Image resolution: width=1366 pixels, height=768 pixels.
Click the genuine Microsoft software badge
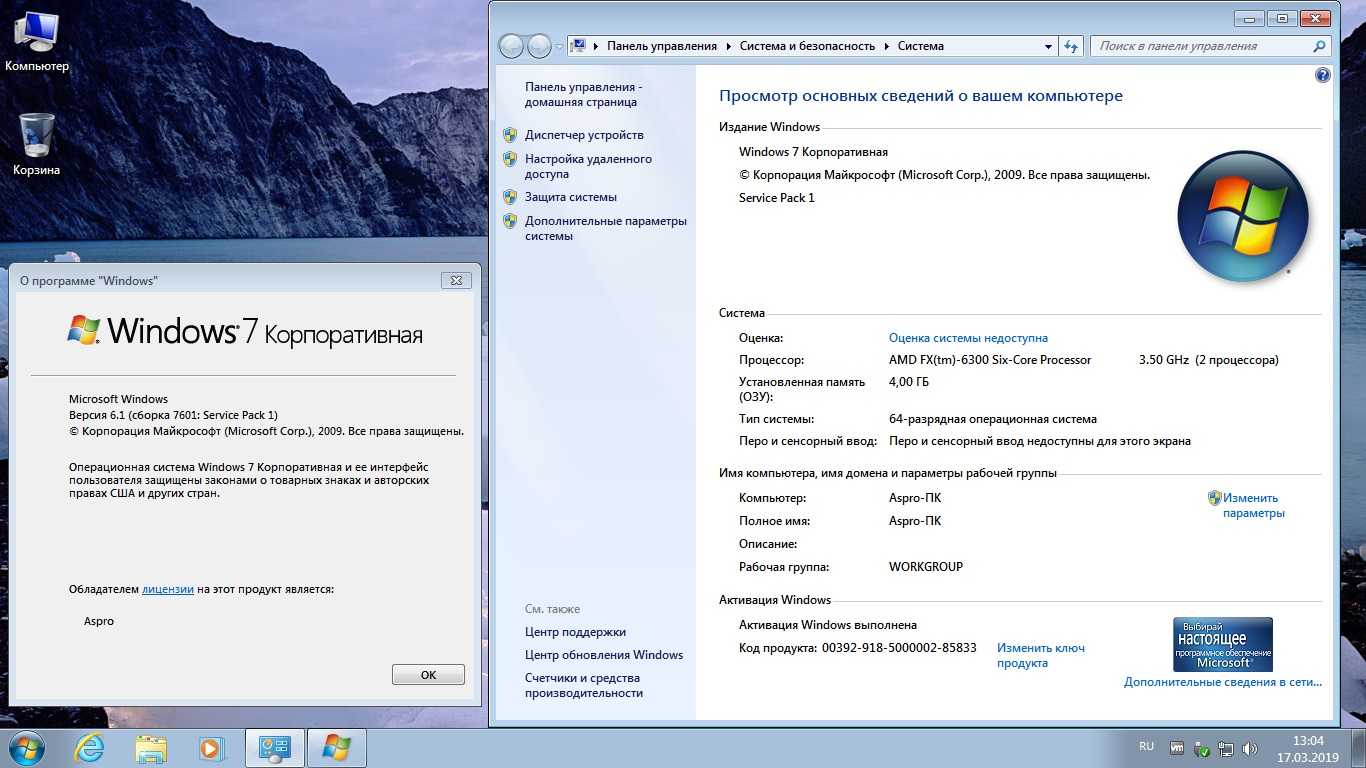pyautogui.click(x=1223, y=644)
